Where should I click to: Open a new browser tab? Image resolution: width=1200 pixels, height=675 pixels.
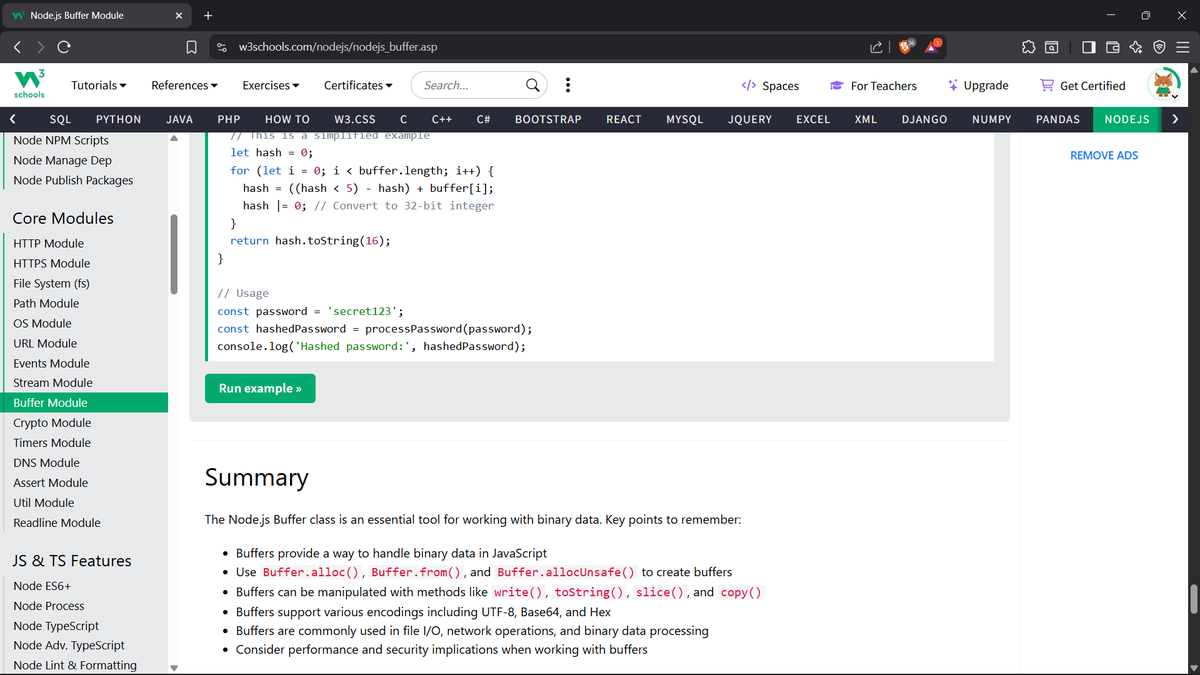tap(207, 15)
